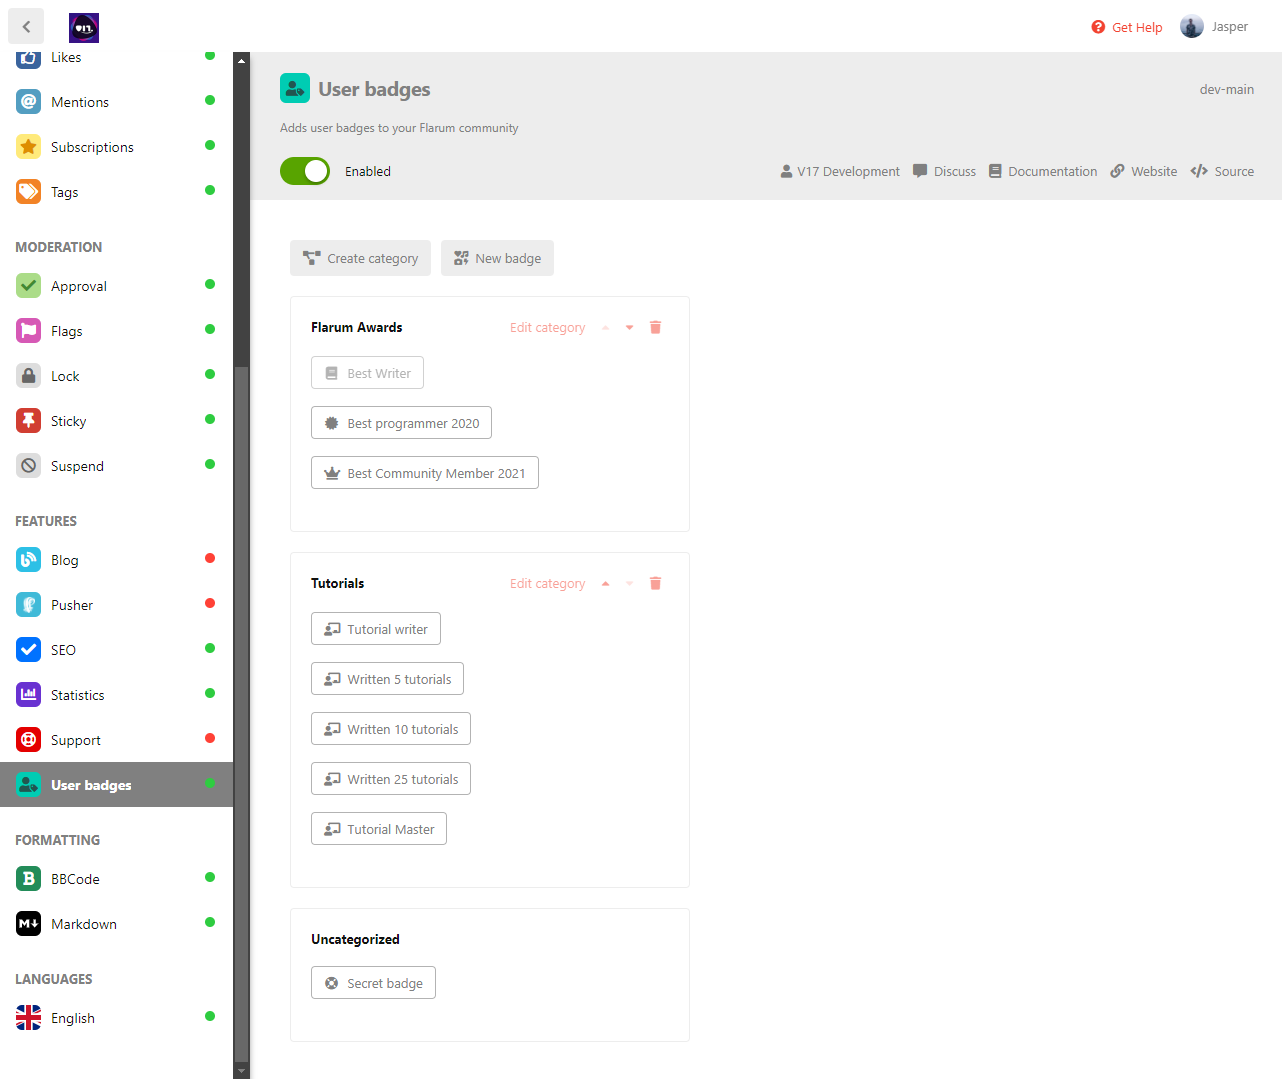
Task: Open the Written 10 tutorials badge
Action: 391,729
